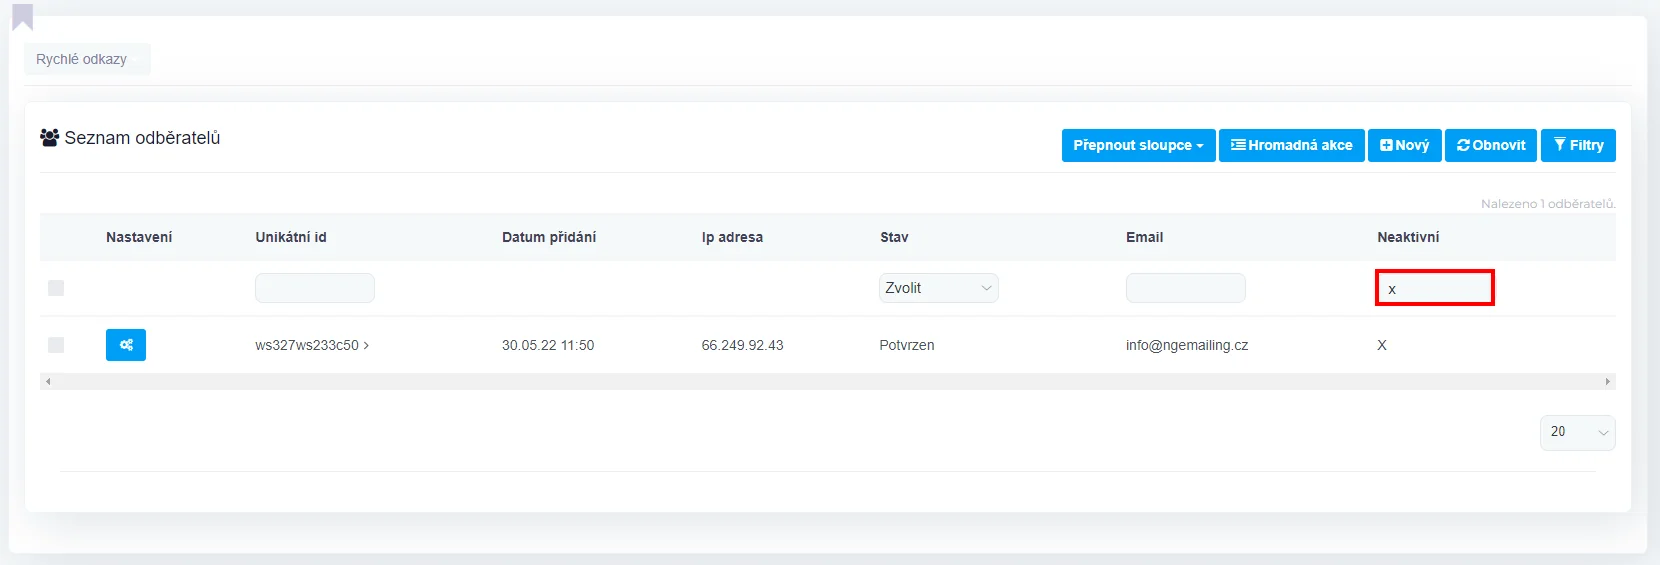
Task: Sort by Datum přidání column header
Action: [549, 237]
